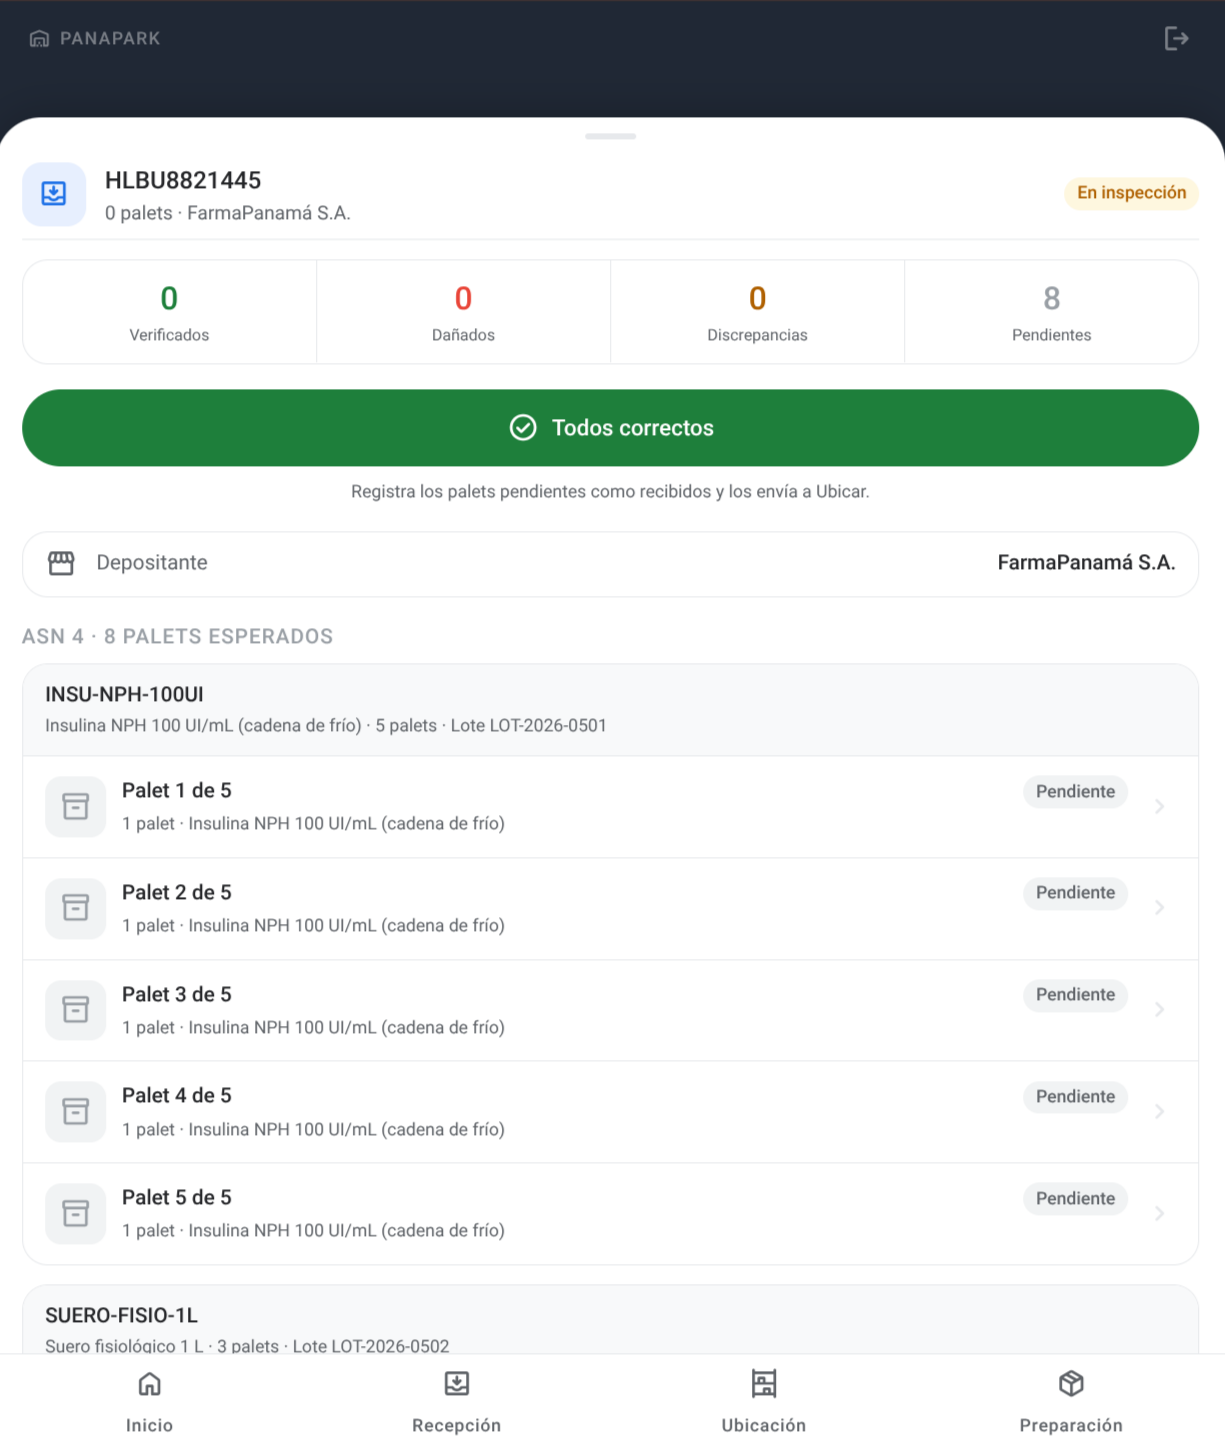Open Palet 2 de 5 via its chevron

coord(1160,908)
